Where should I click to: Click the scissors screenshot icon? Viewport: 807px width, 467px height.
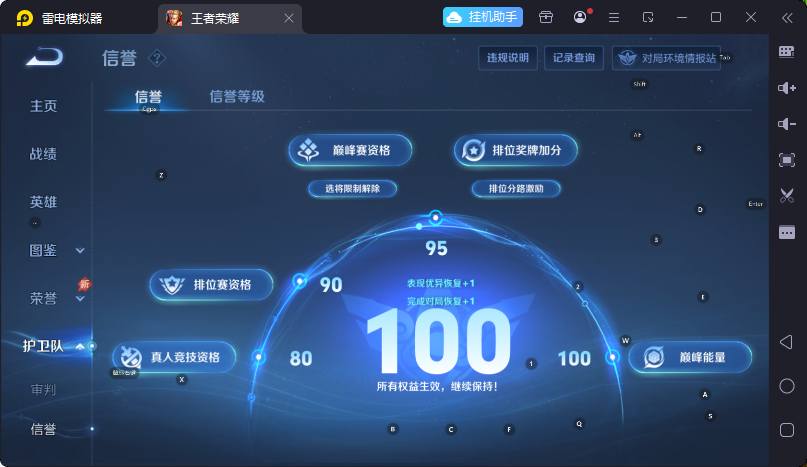786,196
